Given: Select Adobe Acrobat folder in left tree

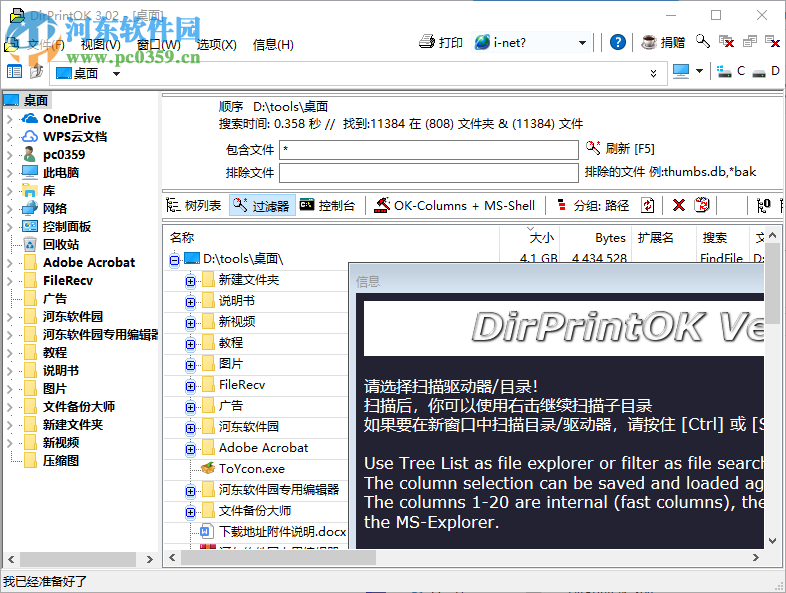Looking at the screenshot, I should [89, 263].
